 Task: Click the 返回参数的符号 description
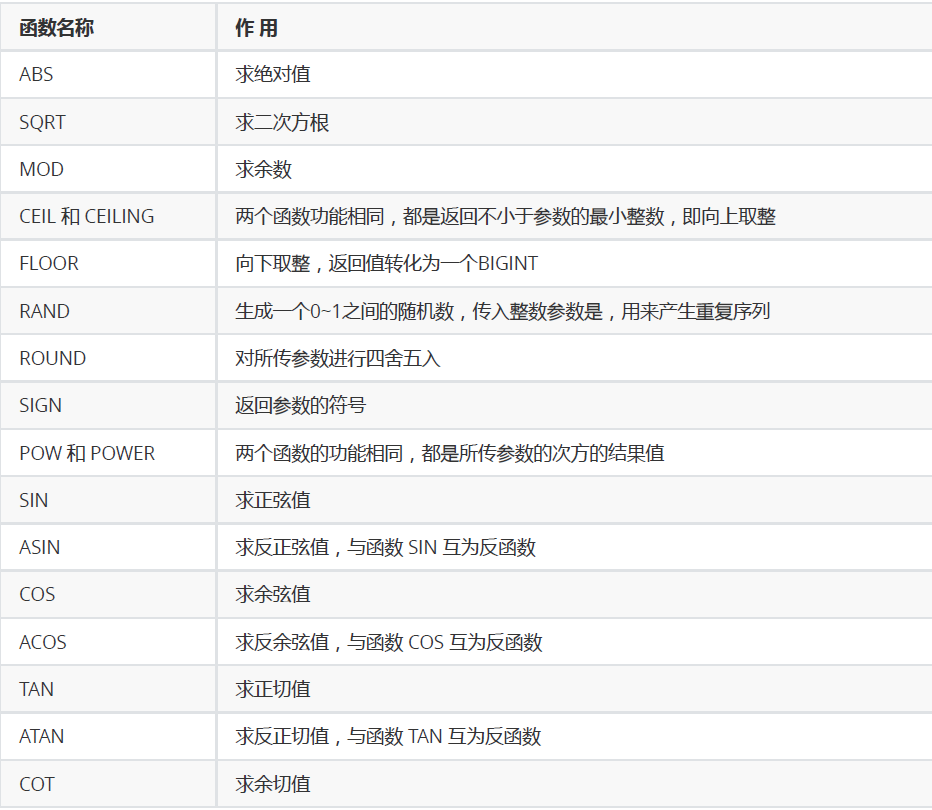click(x=300, y=405)
